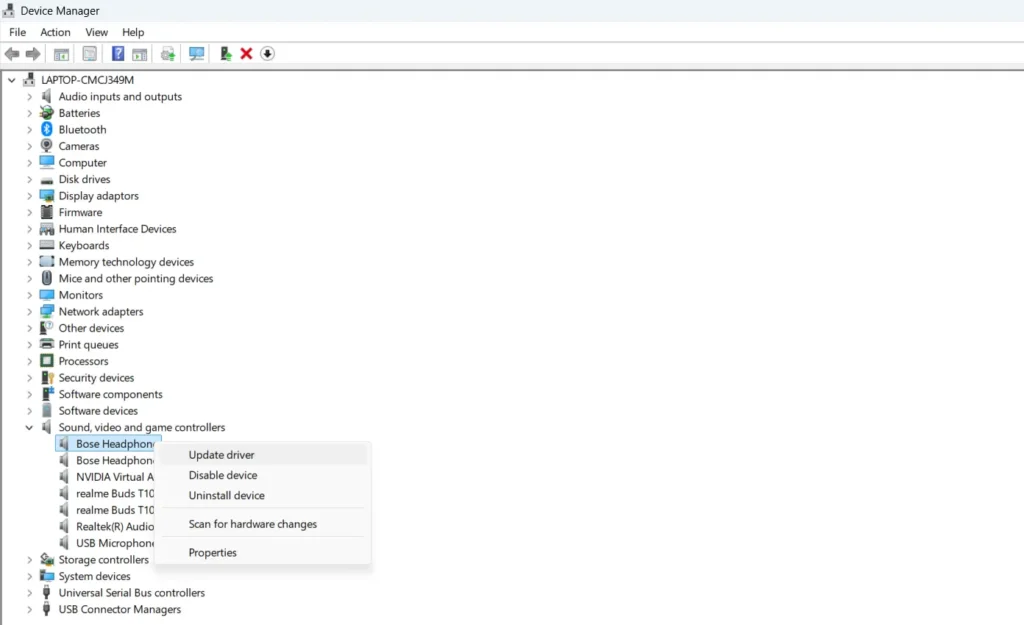Click the Batteries category icon

click(x=46, y=113)
